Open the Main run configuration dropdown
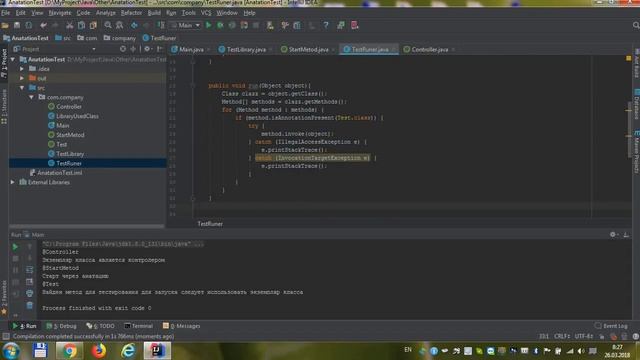The image size is (640, 360). (x=186, y=25)
